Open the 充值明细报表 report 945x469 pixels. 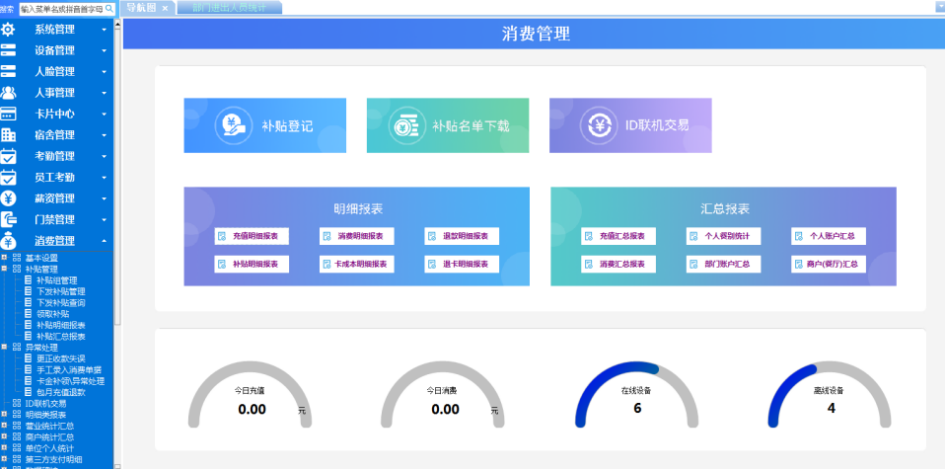click(253, 237)
